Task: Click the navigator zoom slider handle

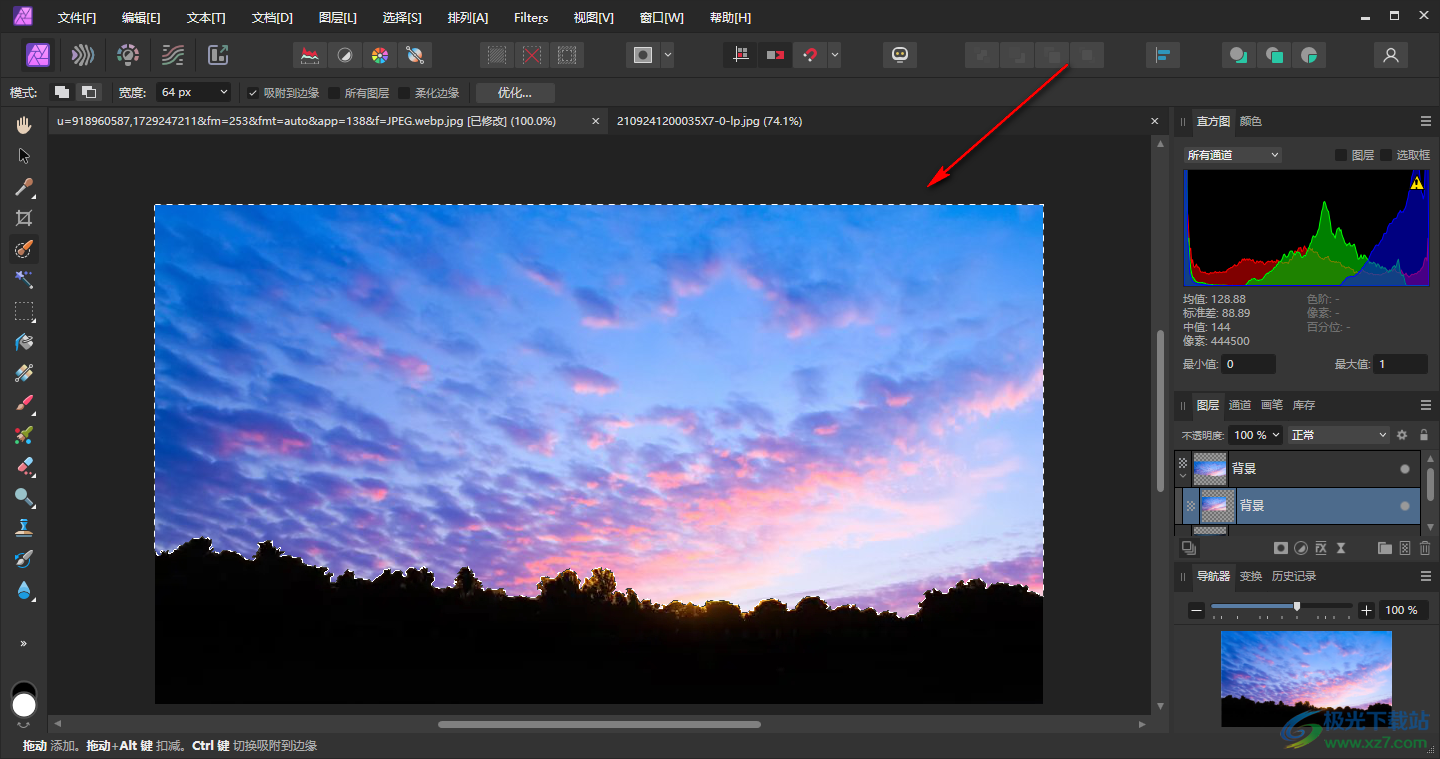Action: click(x=1297, y=606)
